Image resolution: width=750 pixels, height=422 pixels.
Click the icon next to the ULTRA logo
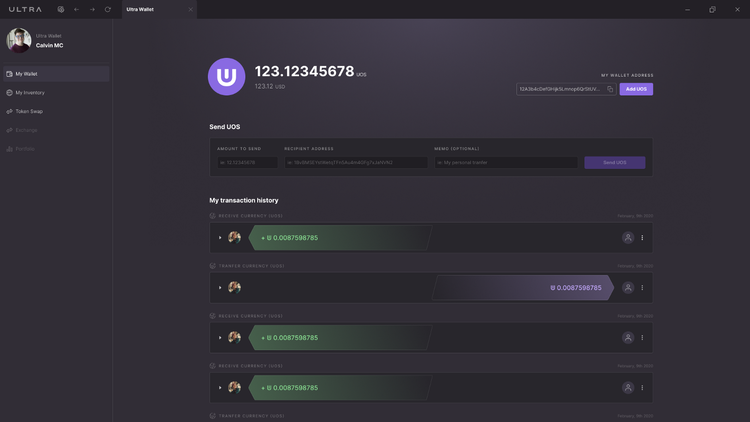click(x=61, y=9)
